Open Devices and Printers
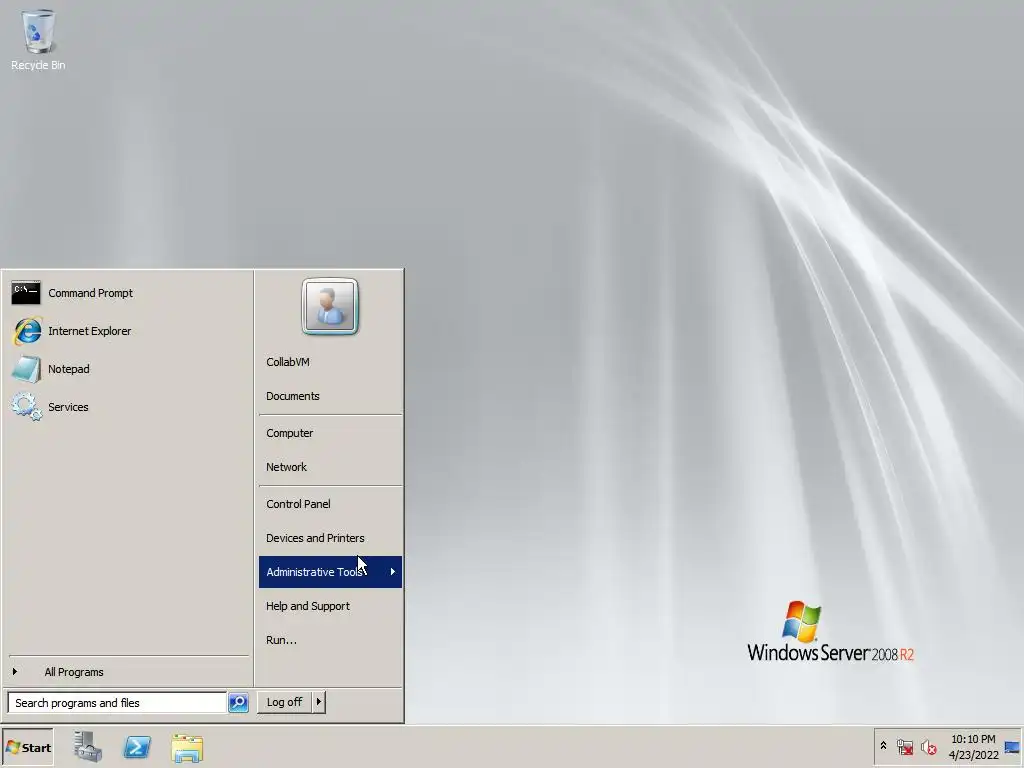 click(x=330, y=538)
